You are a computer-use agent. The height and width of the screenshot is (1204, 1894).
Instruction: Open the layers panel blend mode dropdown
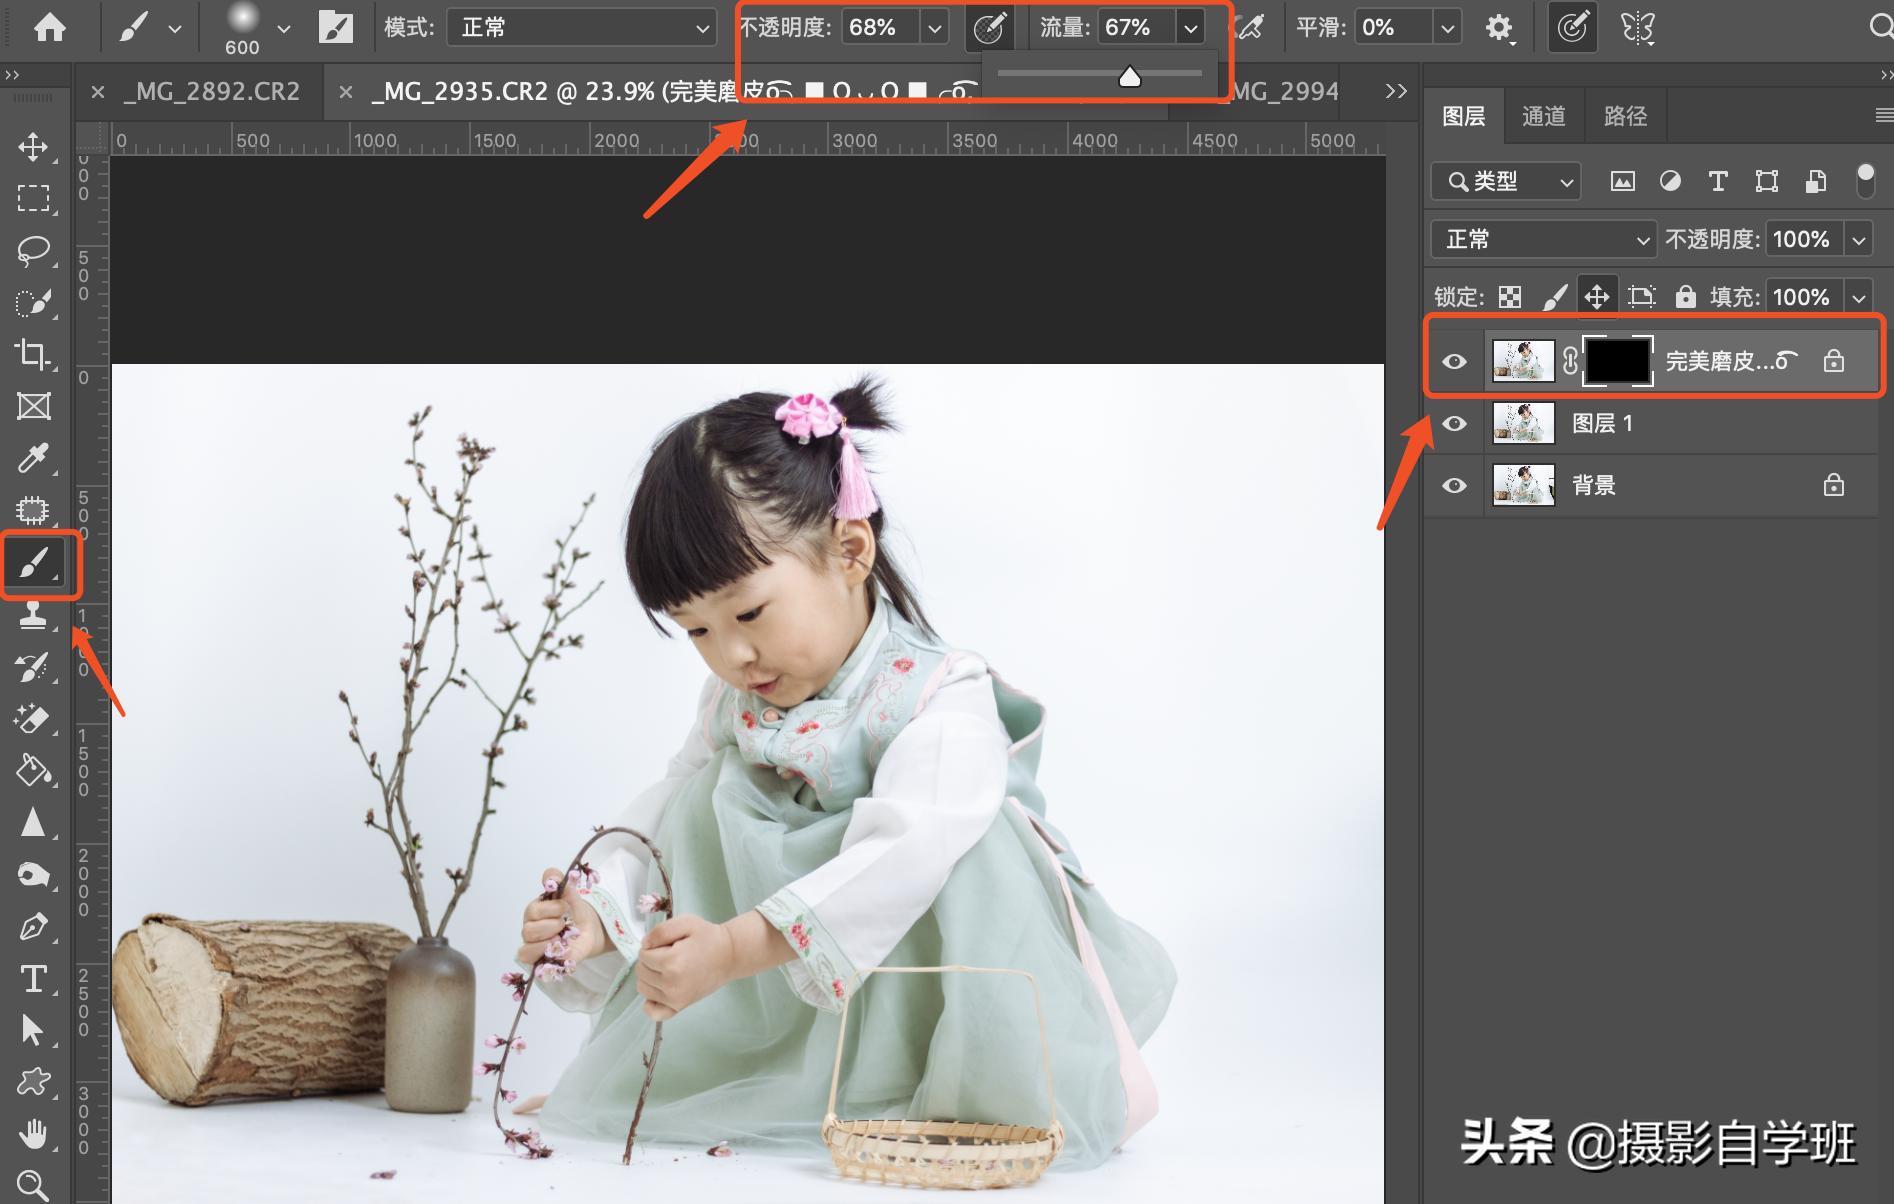1542,239
